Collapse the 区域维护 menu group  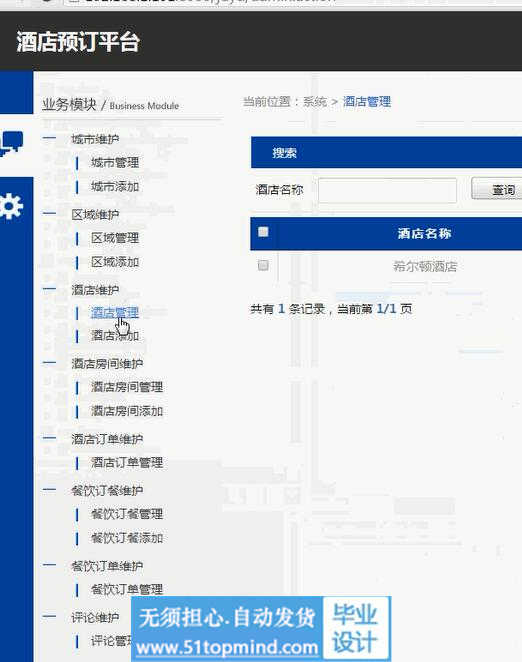(x=49, y=214)
